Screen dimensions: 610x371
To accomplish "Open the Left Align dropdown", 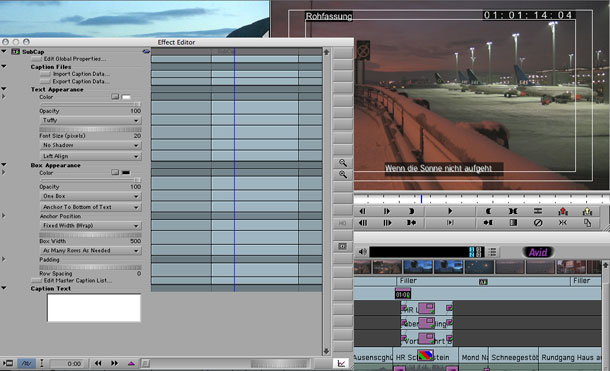I will pyautogui.click(x=90, y=156).
